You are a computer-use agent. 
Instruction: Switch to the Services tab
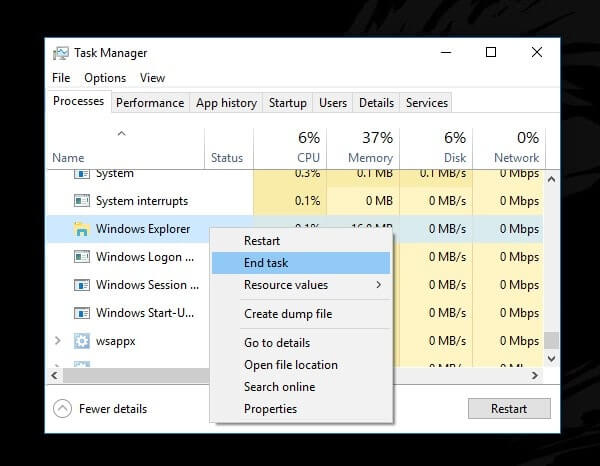coord(427,103)
